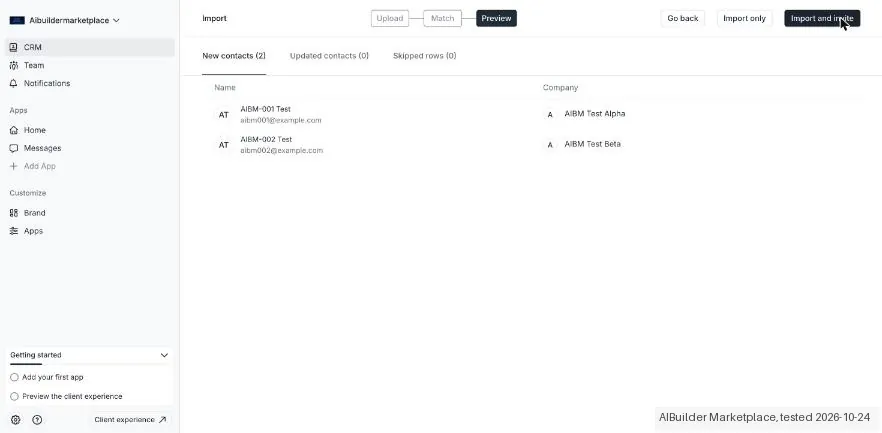
Task: Click the Preview import step
Action: tap(496, 18)
